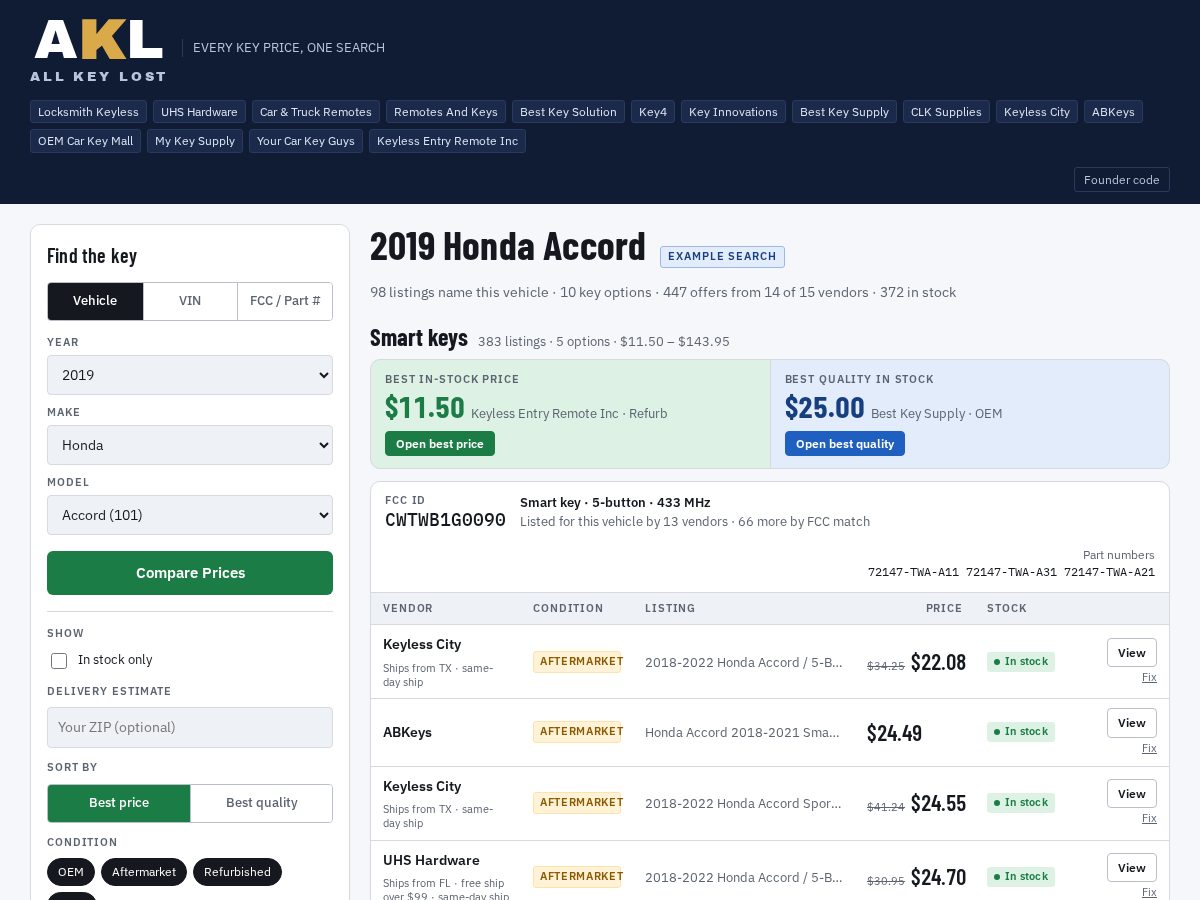Click the $11.50 best in-stock price

pos(425,408)
